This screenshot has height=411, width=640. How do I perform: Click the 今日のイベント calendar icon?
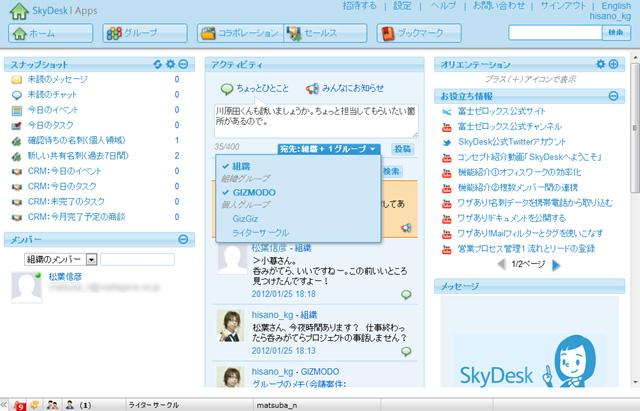pos(17,110)
